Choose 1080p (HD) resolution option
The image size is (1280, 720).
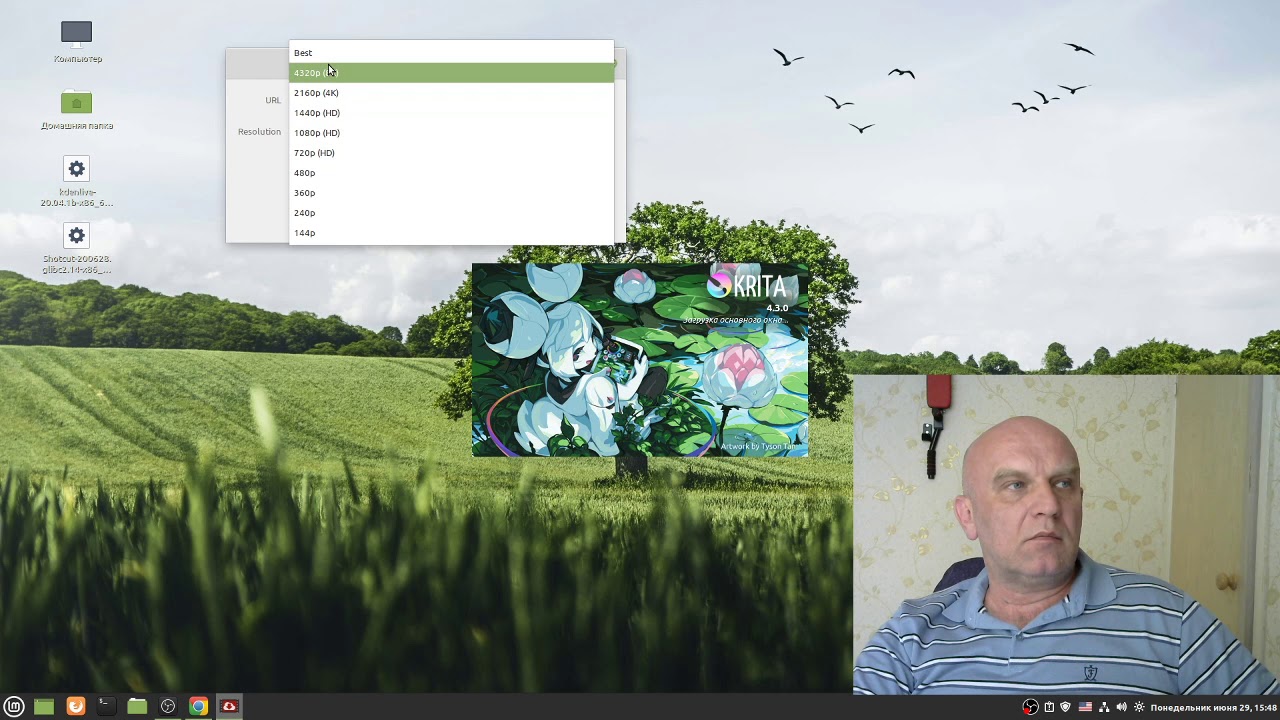[x=451, y=133]
